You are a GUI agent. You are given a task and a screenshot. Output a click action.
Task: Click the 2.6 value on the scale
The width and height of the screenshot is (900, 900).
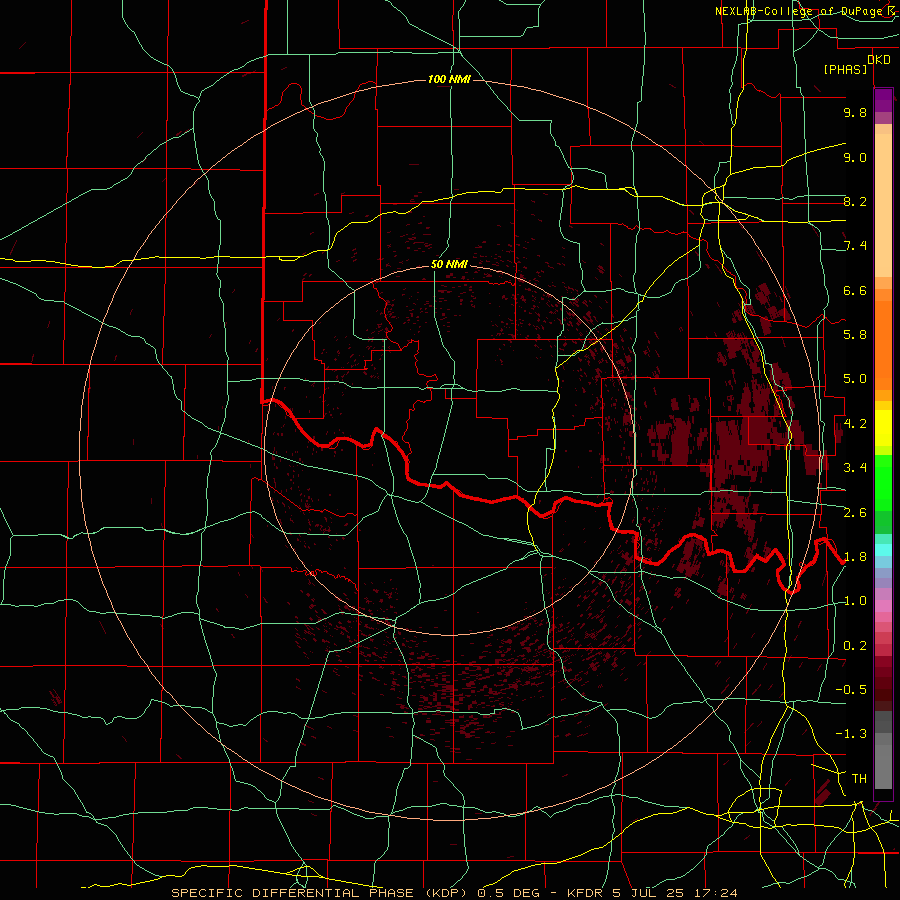point(855,513)
